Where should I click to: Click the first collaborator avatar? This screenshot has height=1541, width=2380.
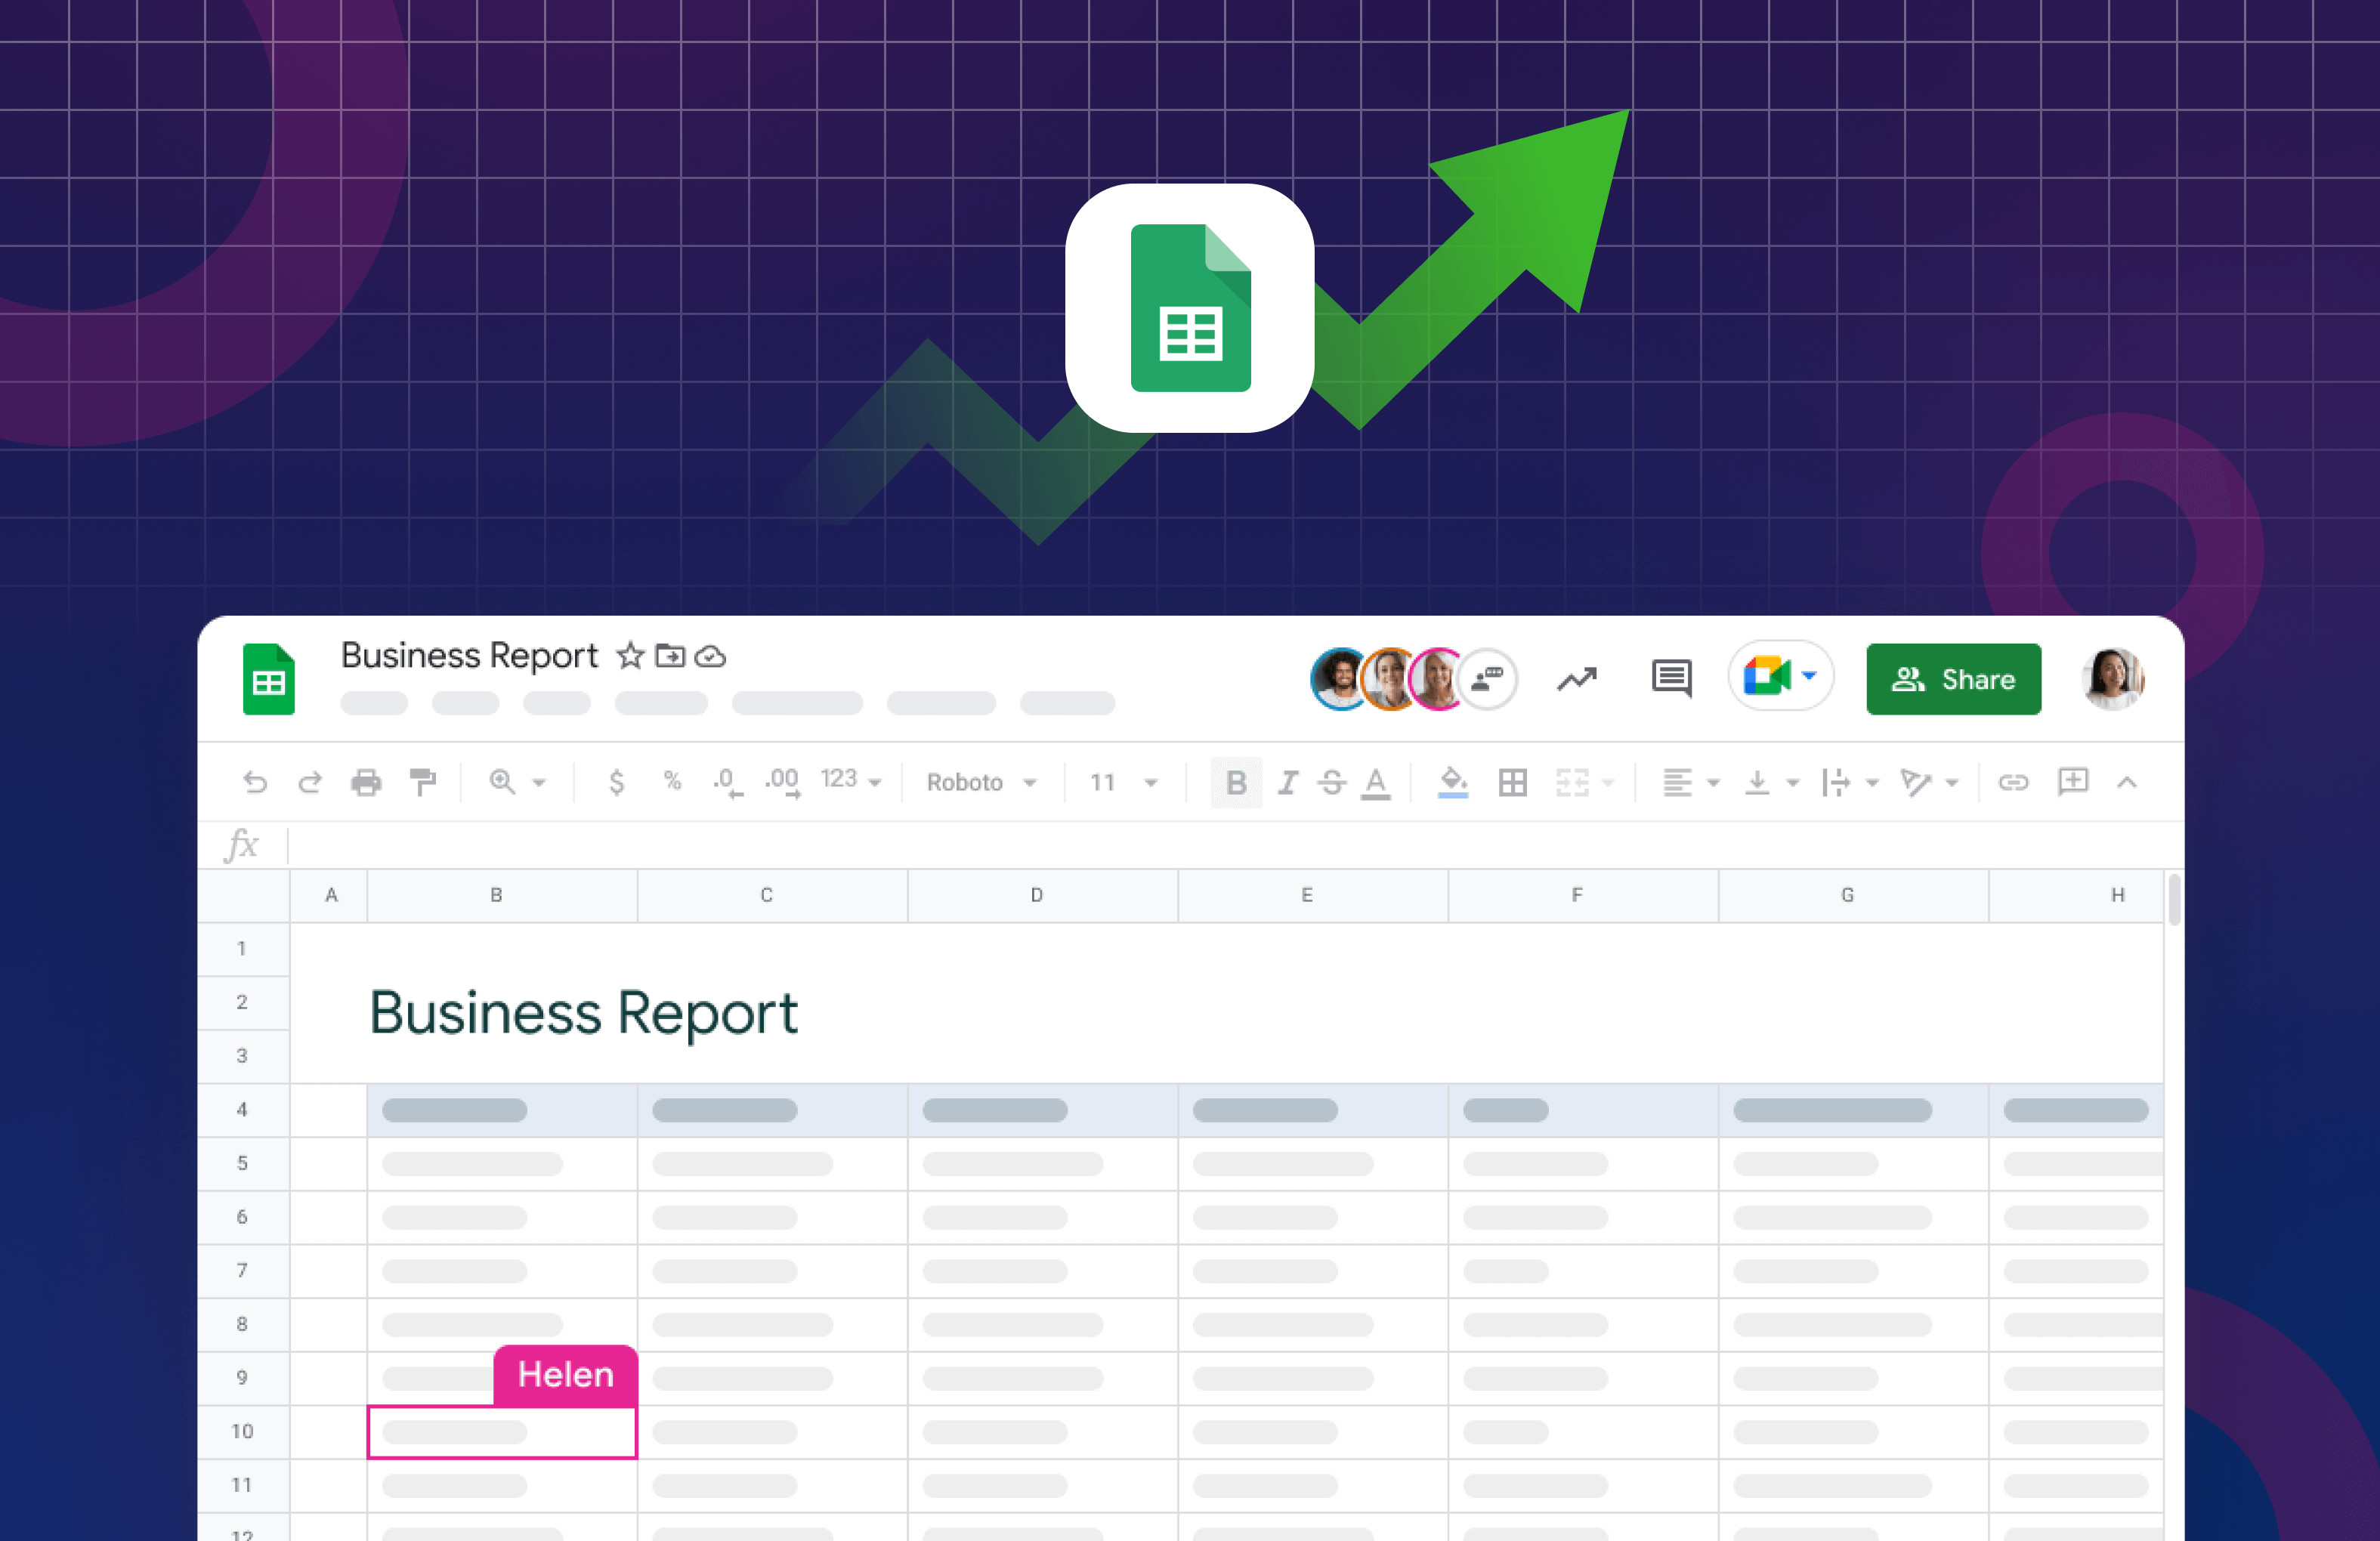1340,679
